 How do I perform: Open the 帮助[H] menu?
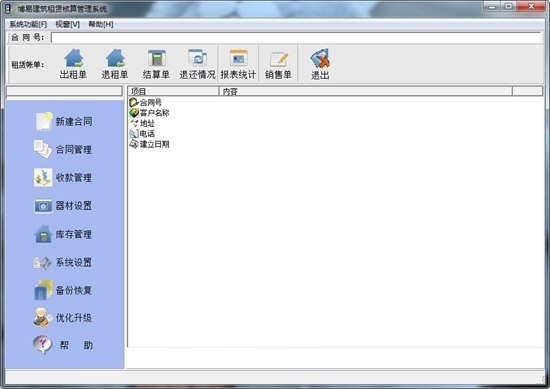coord(101,24)
